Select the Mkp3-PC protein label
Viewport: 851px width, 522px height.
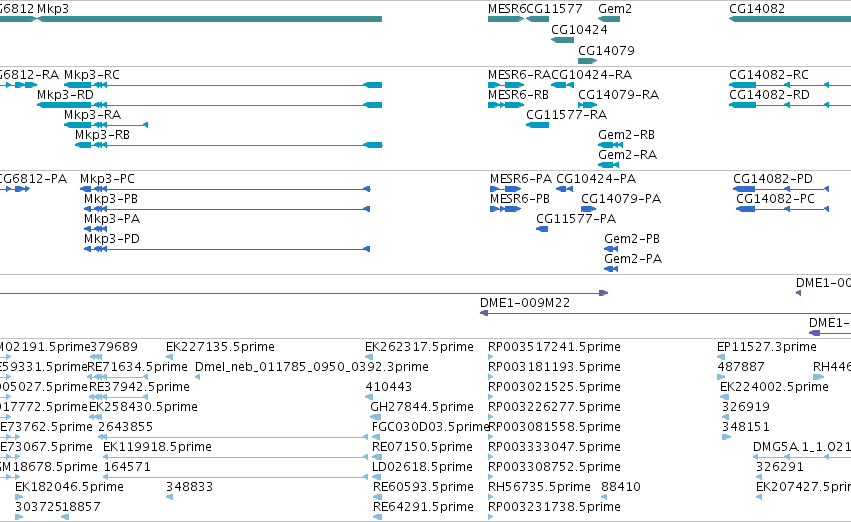pyautogui.click(x=107, y=179)
